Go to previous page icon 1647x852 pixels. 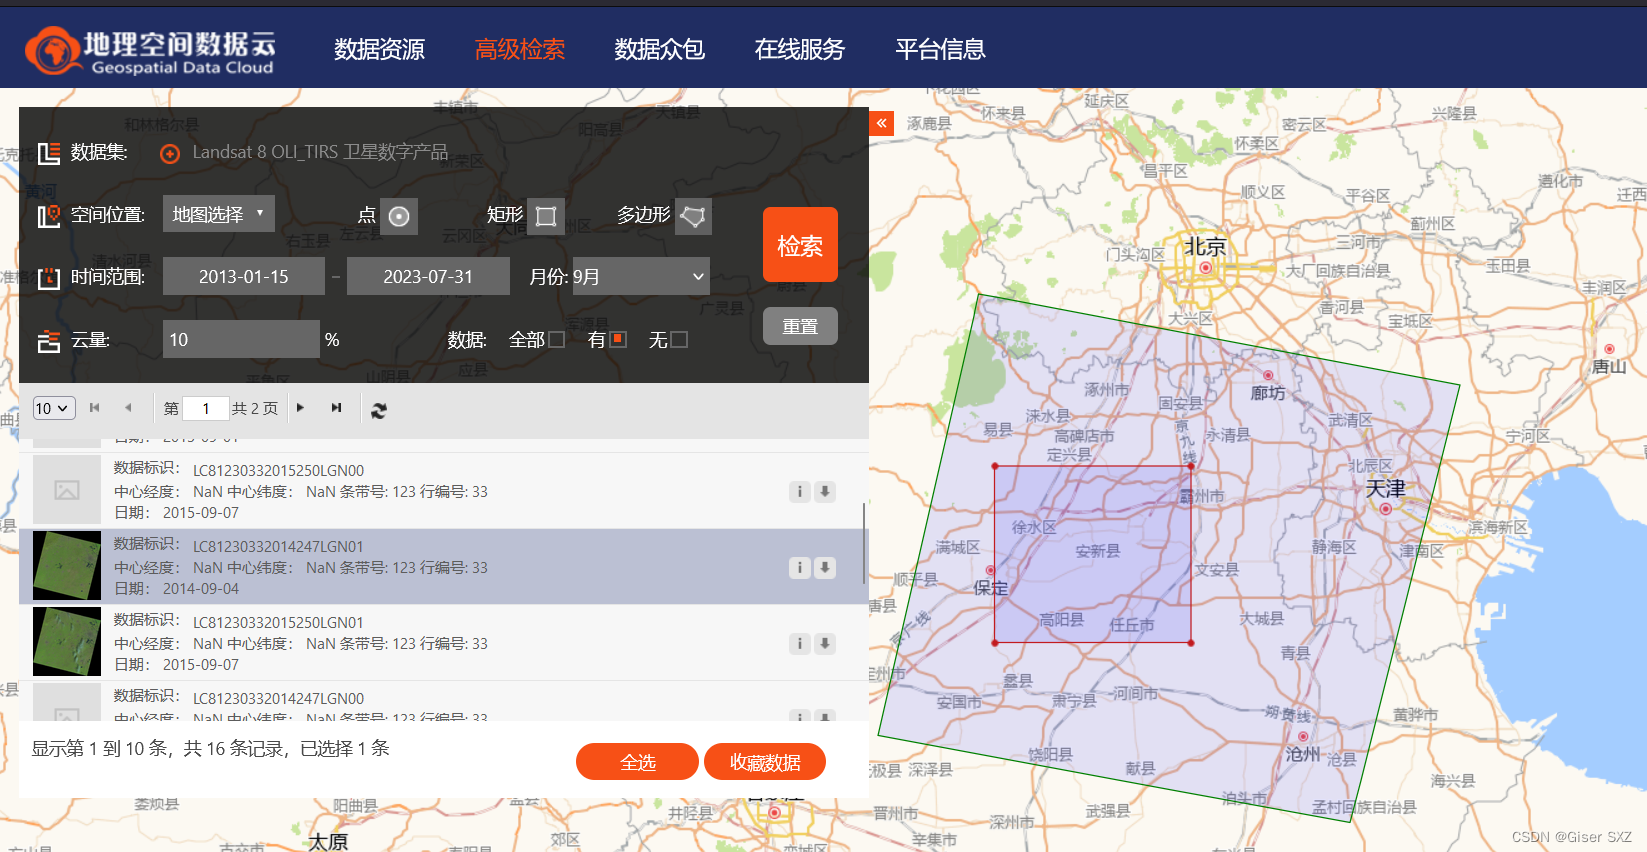(x=128, y=408)
